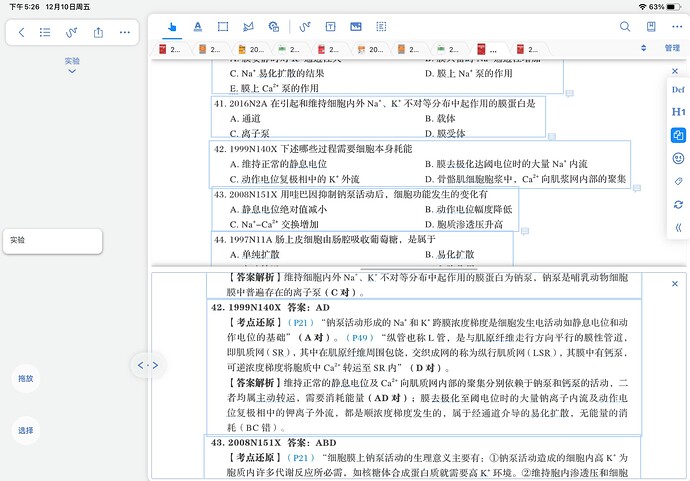The height and width of the screenshot is (481, 690).
Task: Expand the 实验 dropdown chevron at top
Action: 72,71
